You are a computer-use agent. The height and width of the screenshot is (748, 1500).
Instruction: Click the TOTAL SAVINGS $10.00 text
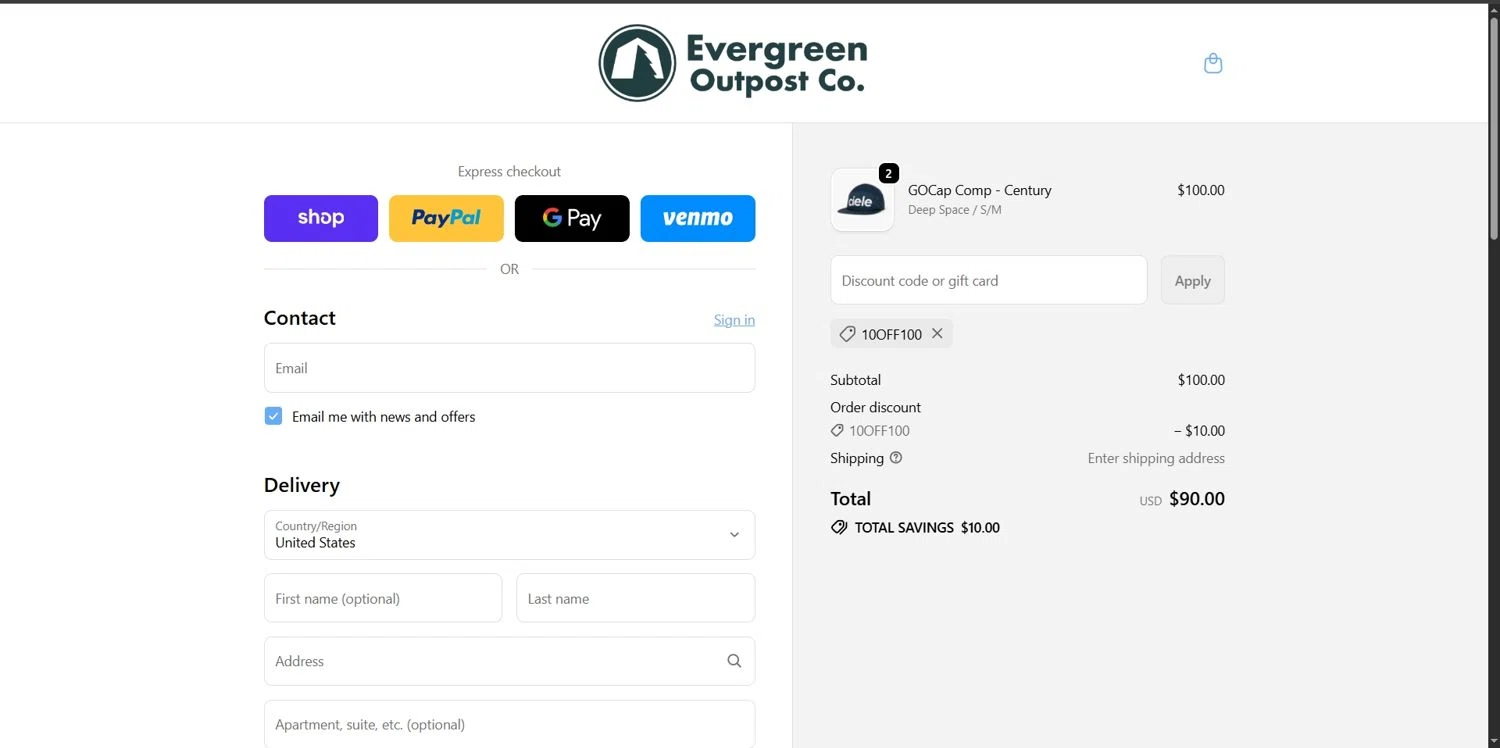pyautogui.click(x=927, y=527)
